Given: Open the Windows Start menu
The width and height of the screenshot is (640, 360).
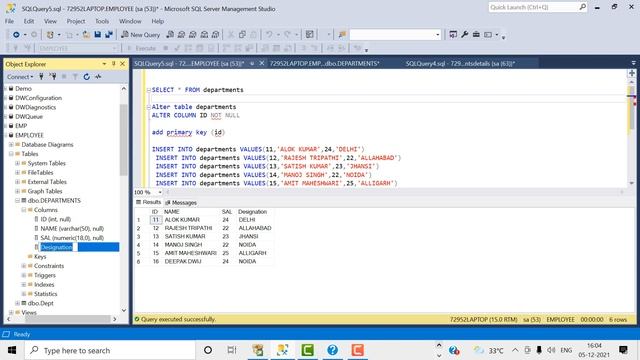Looking at the screenshot, I should [12, 350].
